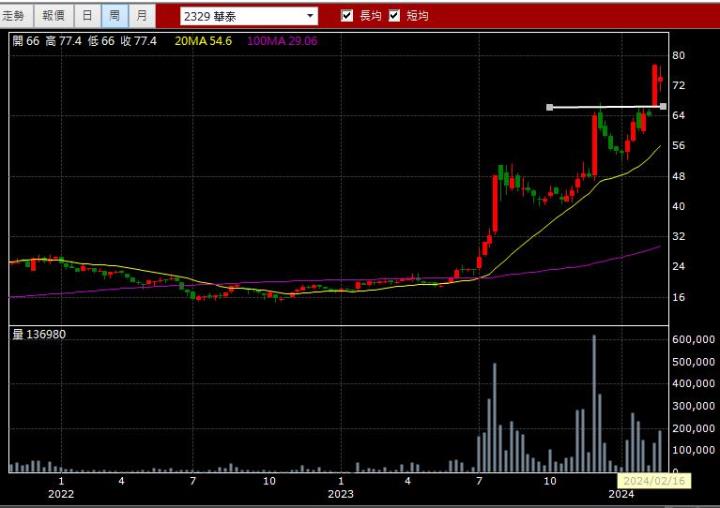Click the 2023 year label on the time axis
720x508 pixels.
(341, 493)
